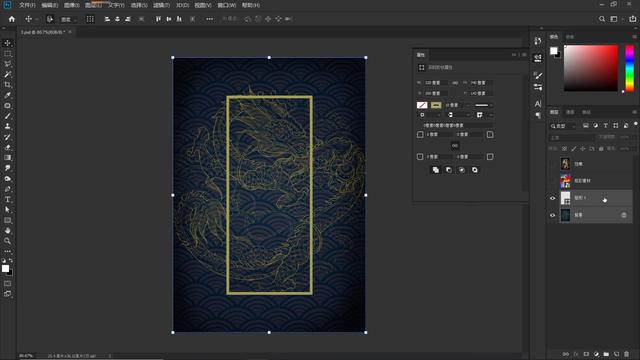Select the Zoom magnifier tool
The image size is (640, 360).
(x=7, y=241)
